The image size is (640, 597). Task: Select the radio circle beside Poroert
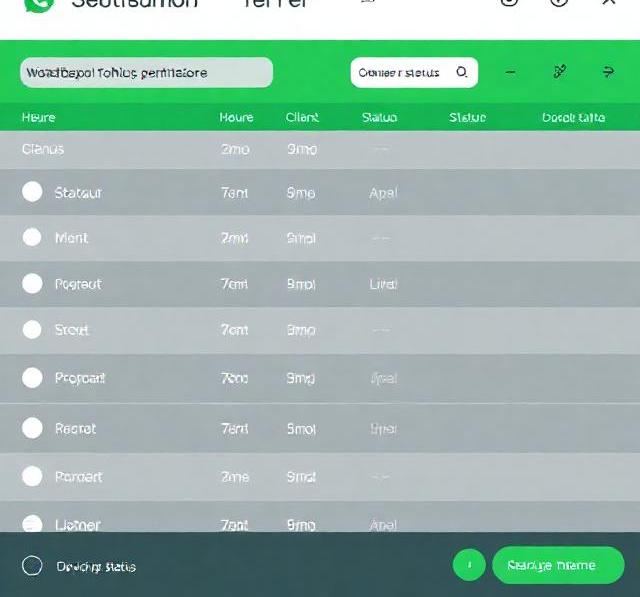[32, 476]
